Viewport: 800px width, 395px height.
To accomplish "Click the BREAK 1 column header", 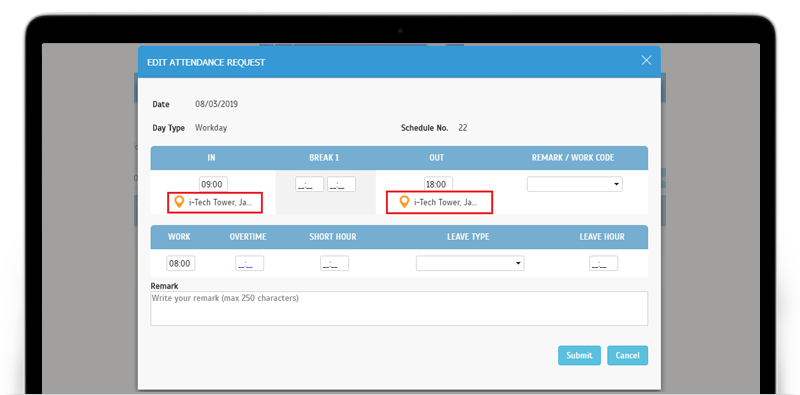I will 324,158.
